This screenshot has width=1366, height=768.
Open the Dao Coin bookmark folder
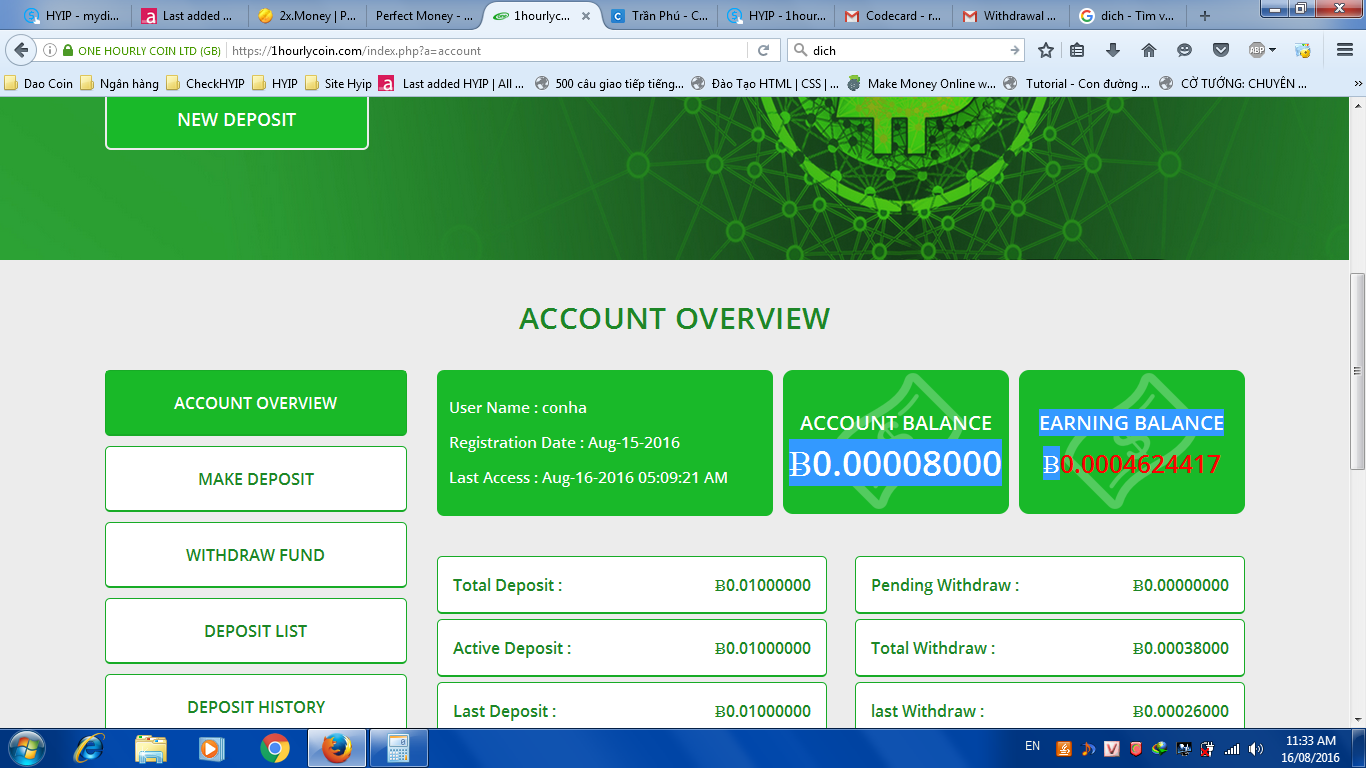coord(39,84)
